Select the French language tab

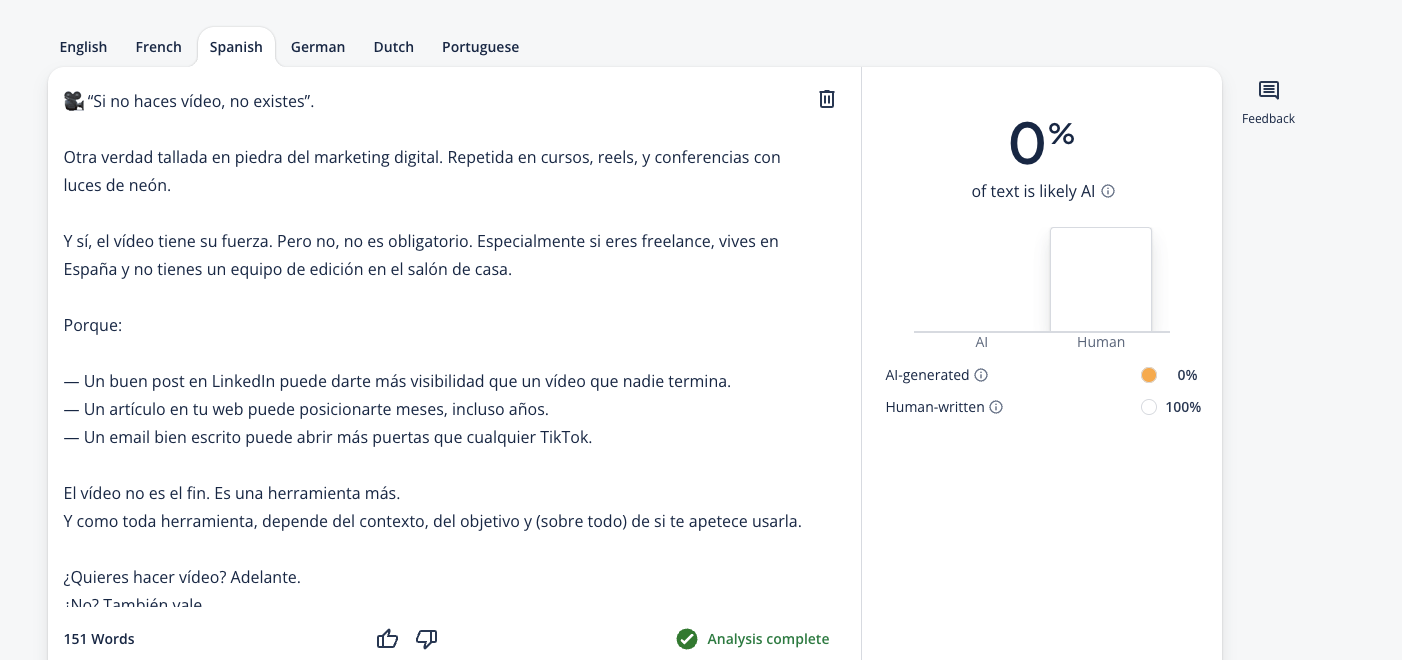[x=158, y=47]
